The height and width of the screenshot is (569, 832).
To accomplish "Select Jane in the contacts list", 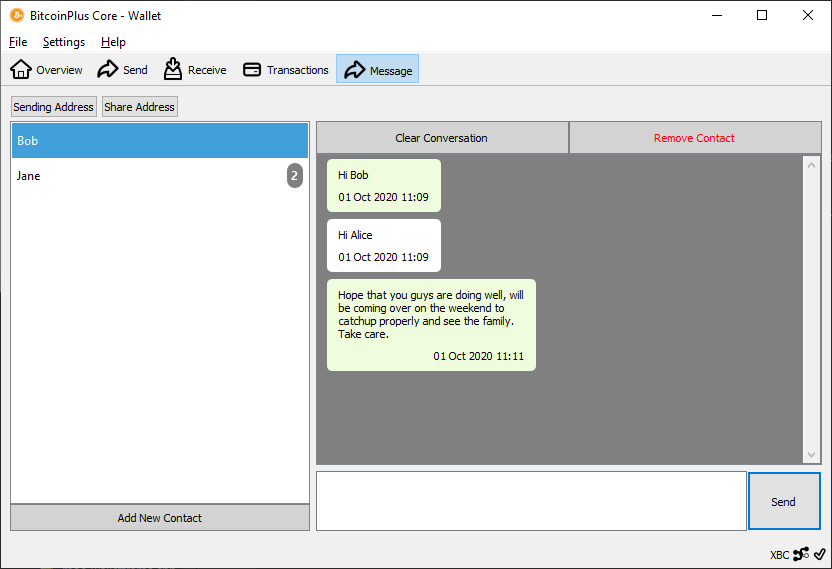I will click(x=160, y=176).
